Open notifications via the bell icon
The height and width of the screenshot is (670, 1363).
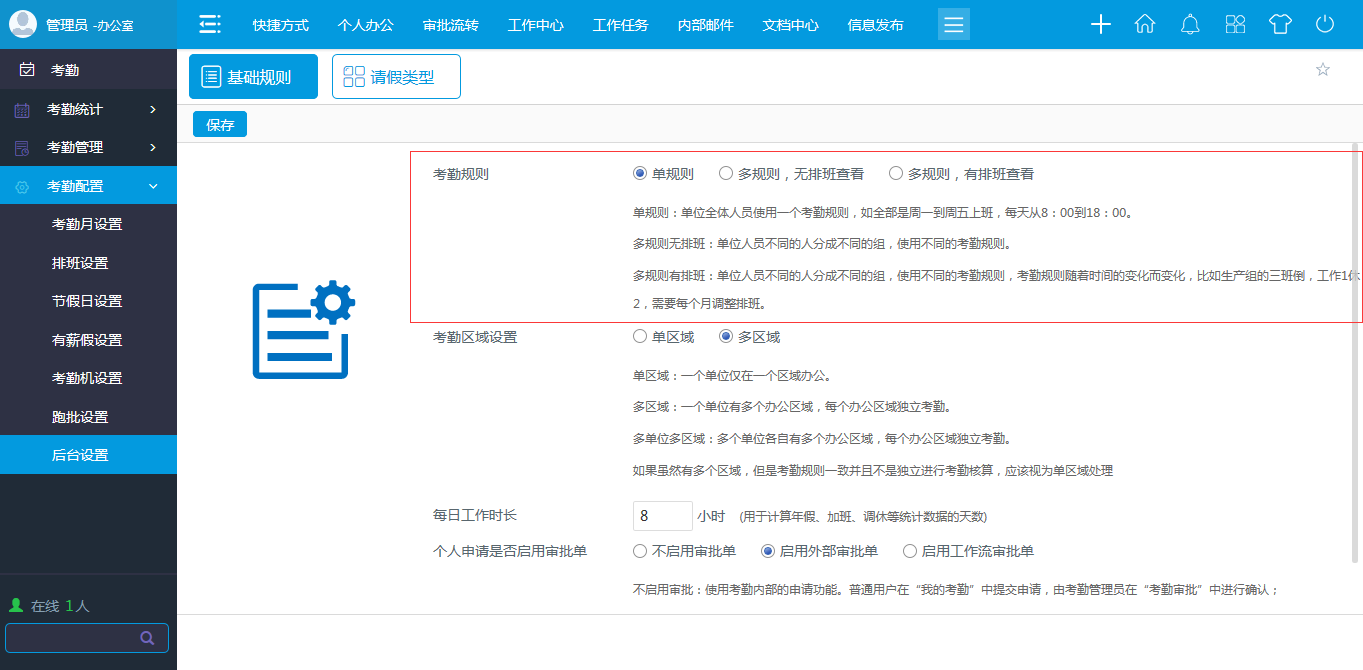[1189, 24]
